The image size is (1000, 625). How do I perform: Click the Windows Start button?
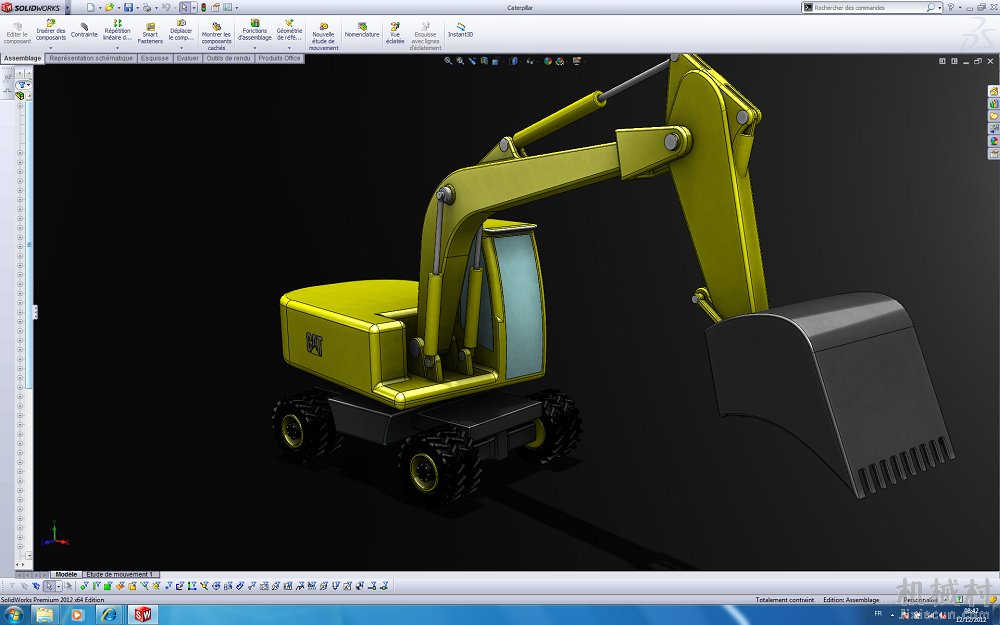tap(13, 615)
